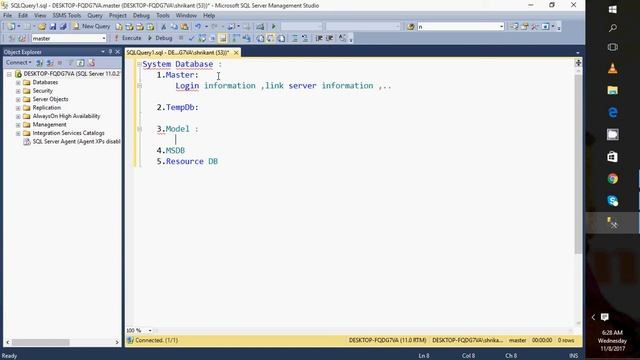Click the Find in Files icon
This screenshot has width=640, height=360.
(x=411, y=27)
